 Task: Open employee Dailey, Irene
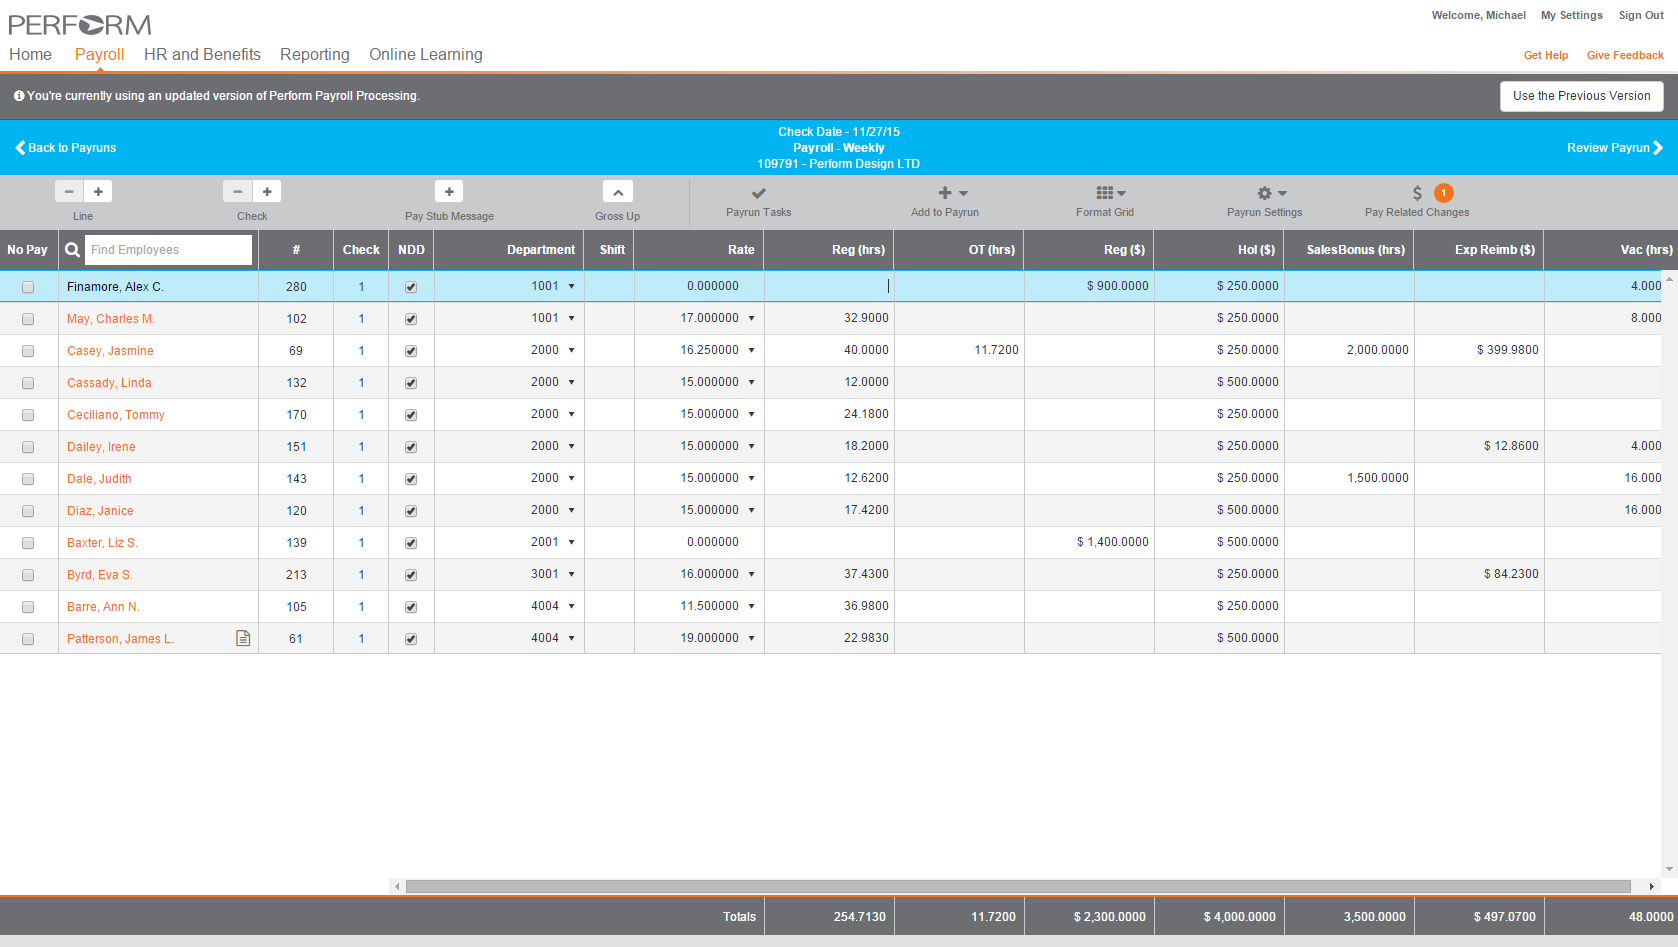(x=101, y=447)
